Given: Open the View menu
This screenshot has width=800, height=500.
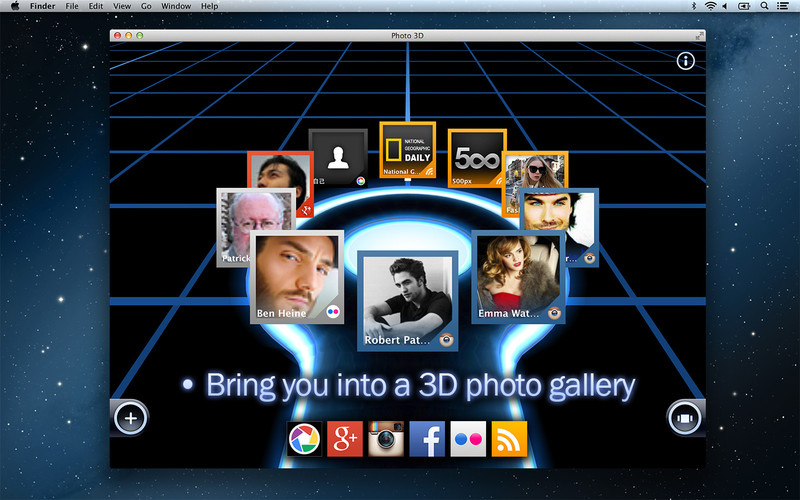Looking at the screenshot, I should point(122,6).
